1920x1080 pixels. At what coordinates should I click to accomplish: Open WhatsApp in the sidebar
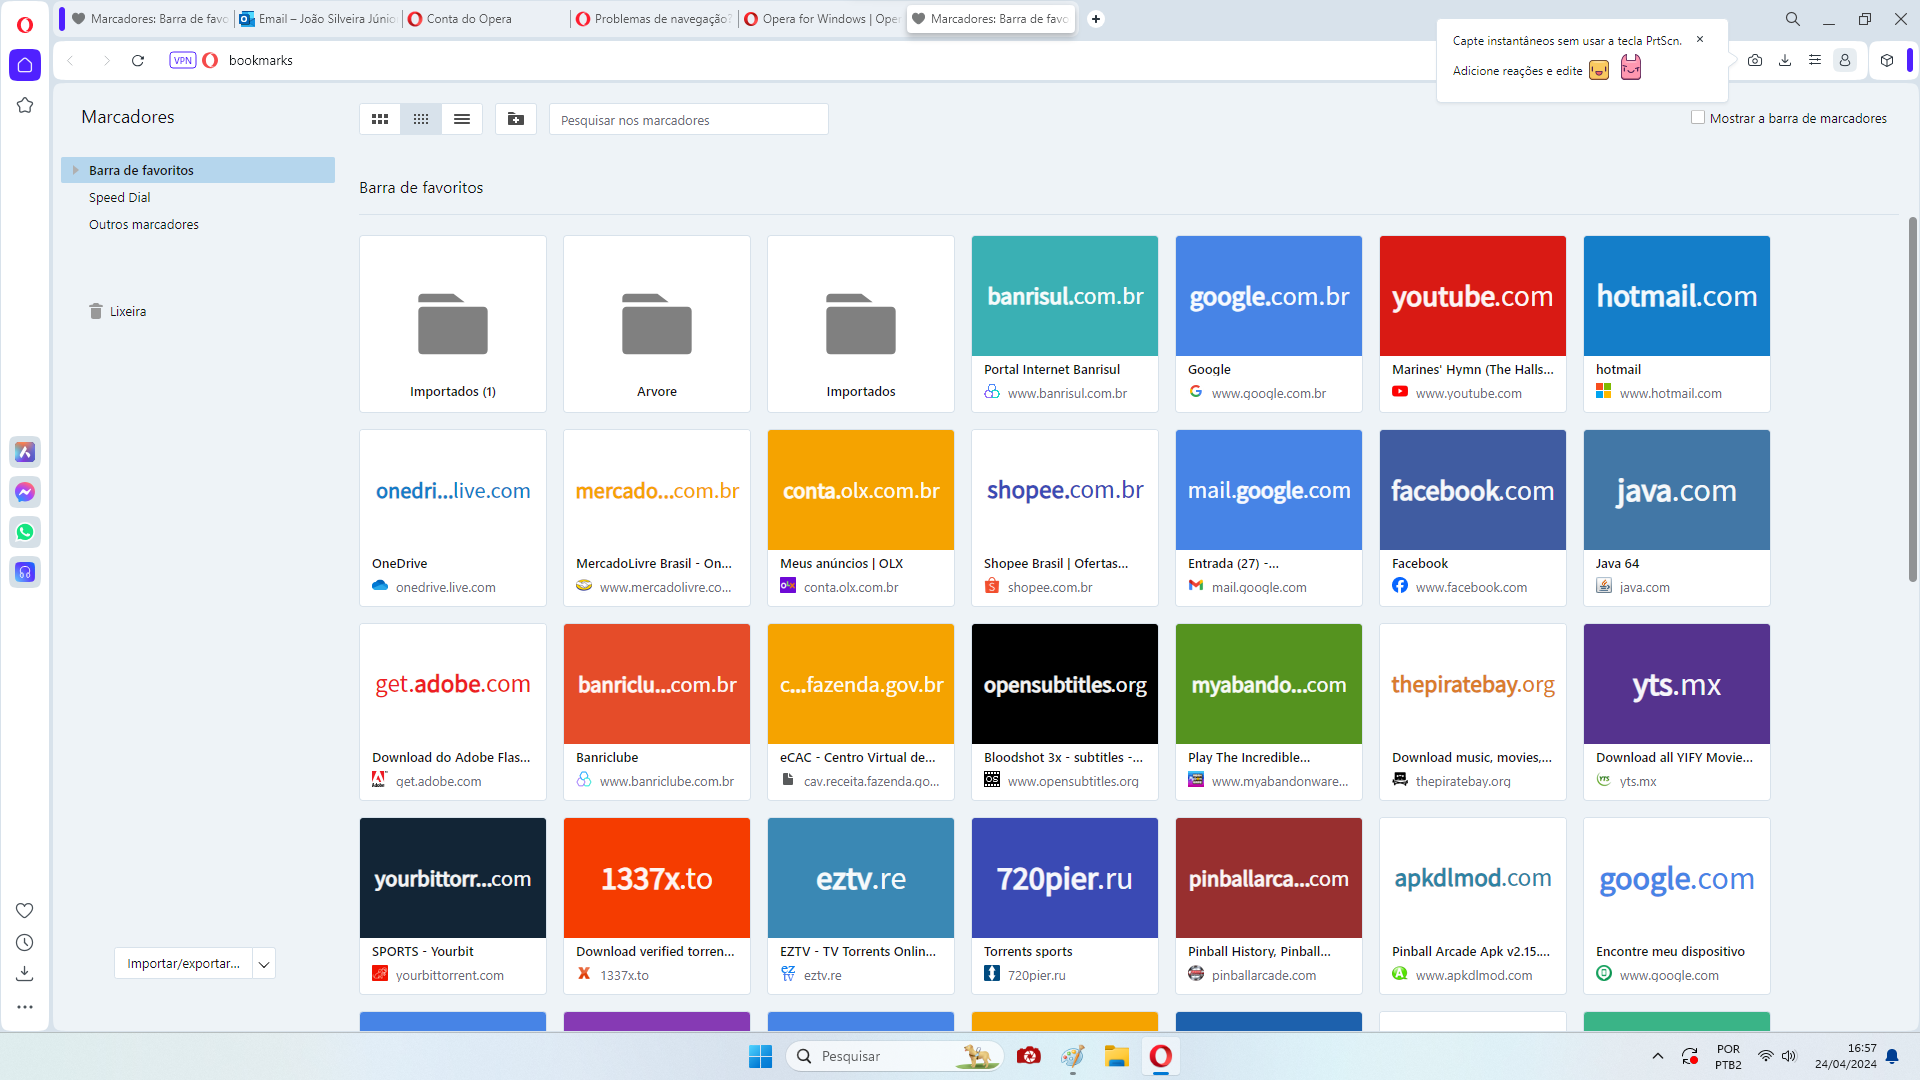pos(25,532)
